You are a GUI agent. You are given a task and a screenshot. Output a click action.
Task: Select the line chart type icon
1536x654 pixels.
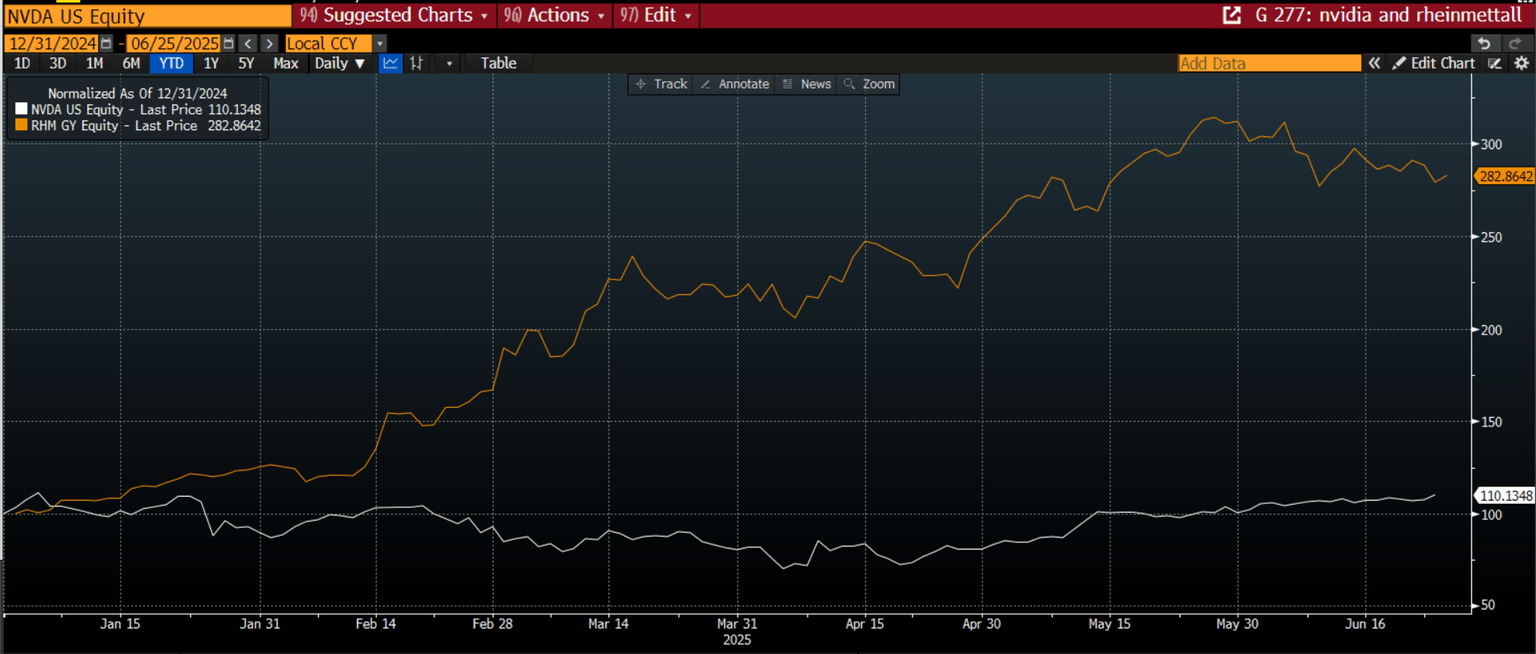[x=391, y=63]
